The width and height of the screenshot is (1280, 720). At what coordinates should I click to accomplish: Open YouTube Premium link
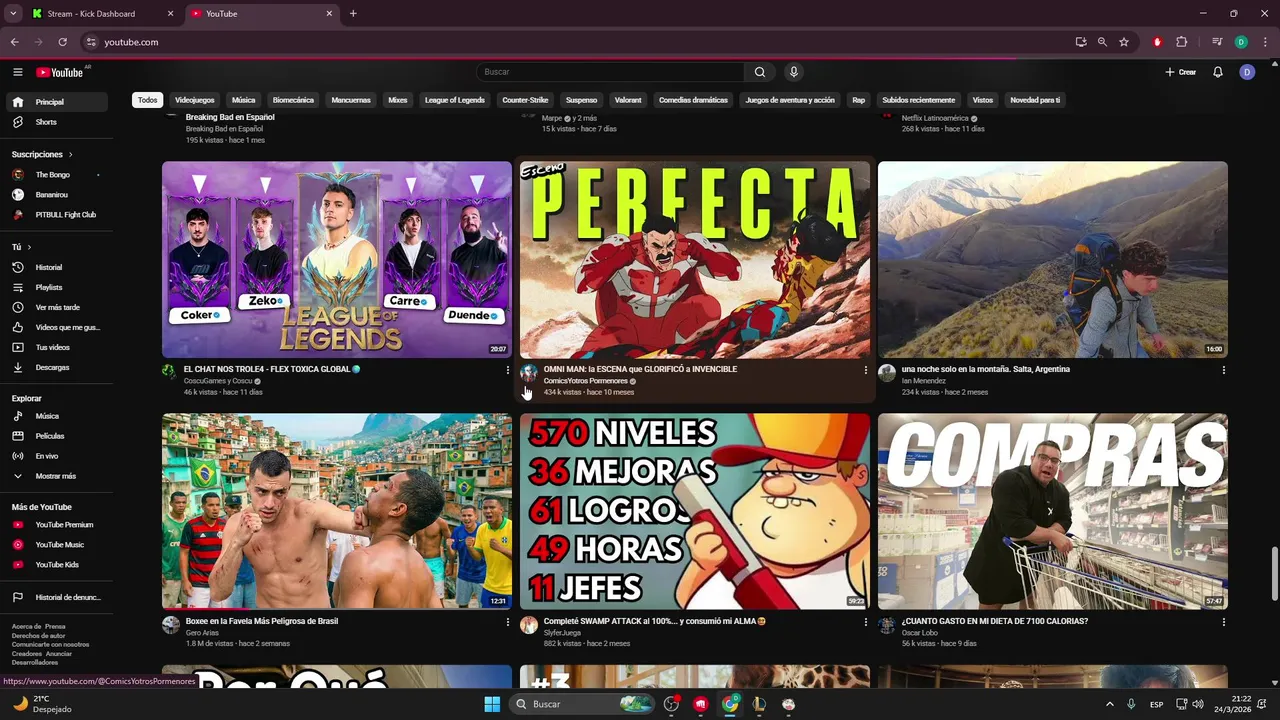click(x=57, y=525)
